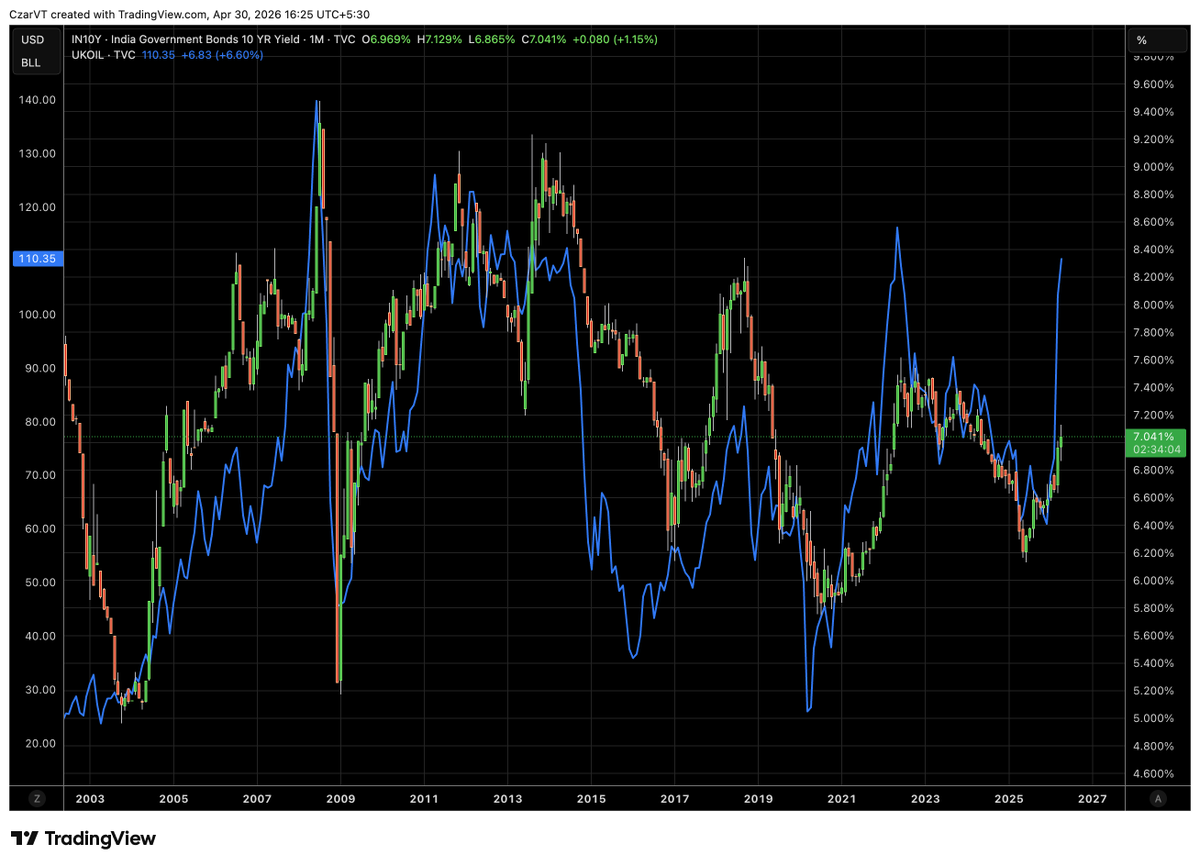Viewport: 1200px width, 866px height.
Task: Click the 60.00 label on left price axis
Action: [x=40, y=529]
